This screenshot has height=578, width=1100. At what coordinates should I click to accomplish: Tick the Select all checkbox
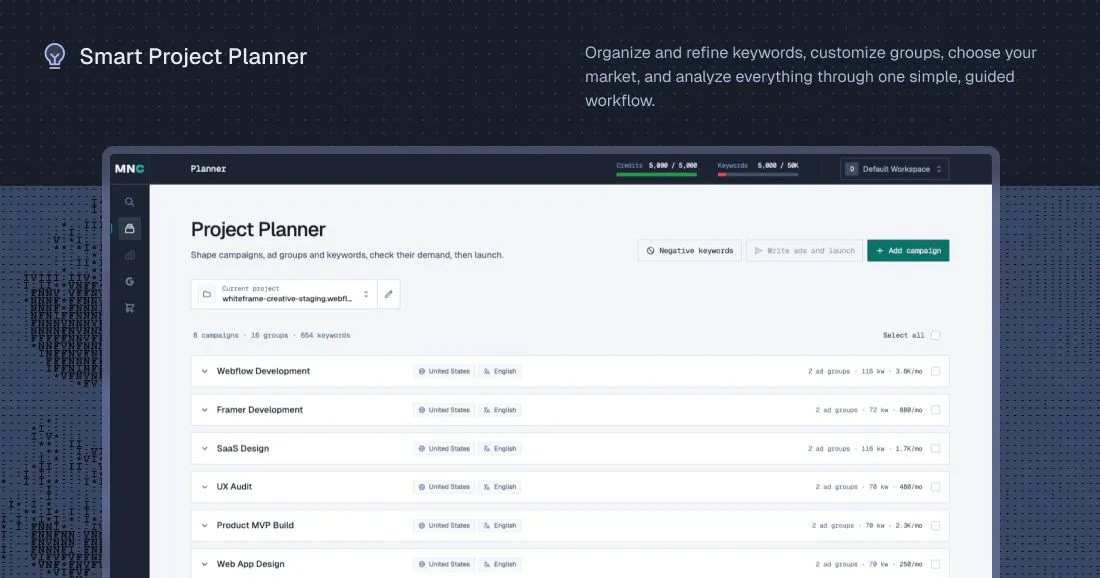pyautogui.click(x=935, y=335)
